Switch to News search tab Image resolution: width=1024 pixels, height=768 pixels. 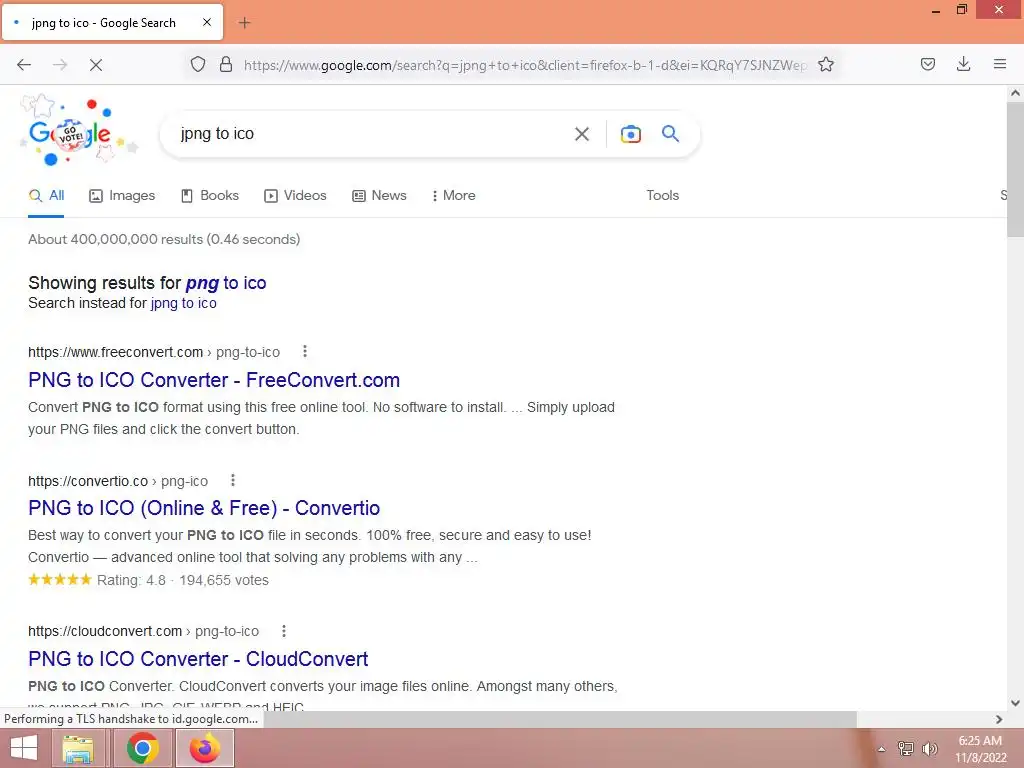point(379,195)
